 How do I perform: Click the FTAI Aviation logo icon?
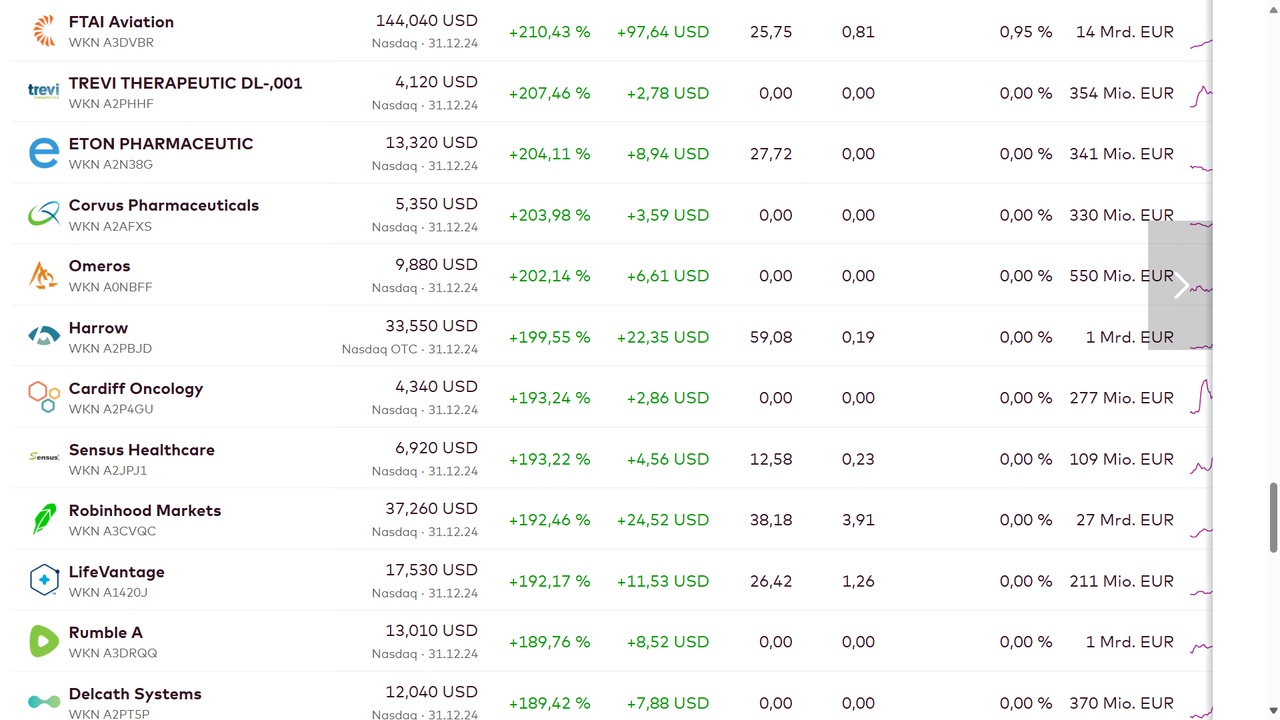pos(44,31)
